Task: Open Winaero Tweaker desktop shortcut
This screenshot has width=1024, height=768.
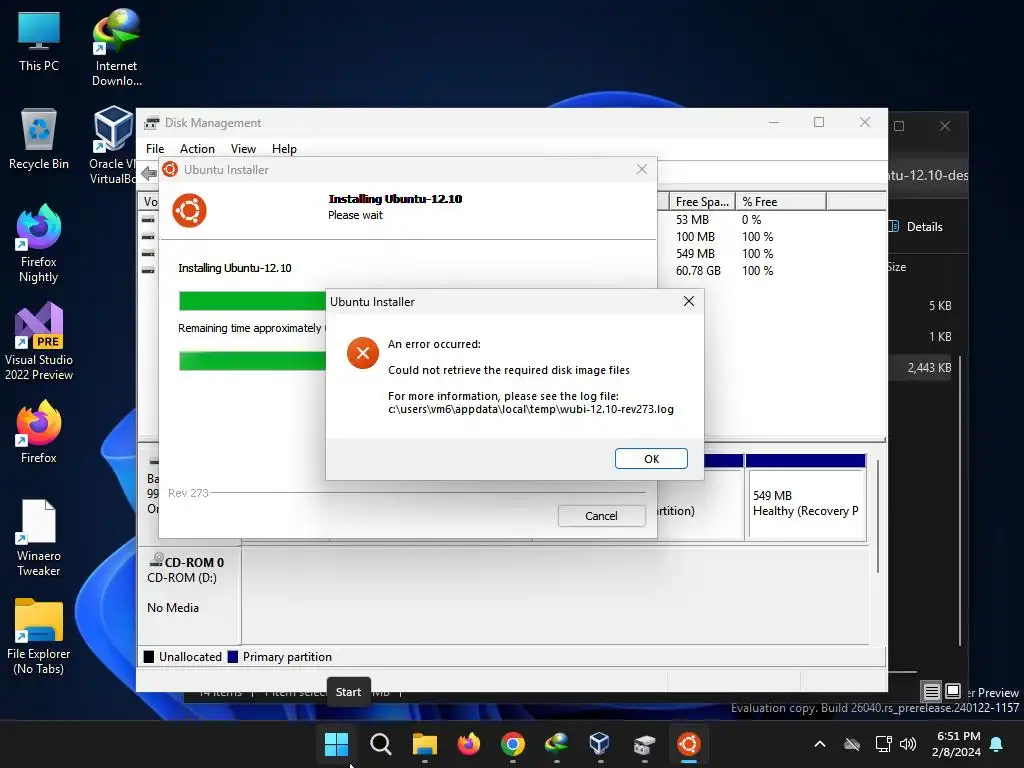Action: point(39,537)
